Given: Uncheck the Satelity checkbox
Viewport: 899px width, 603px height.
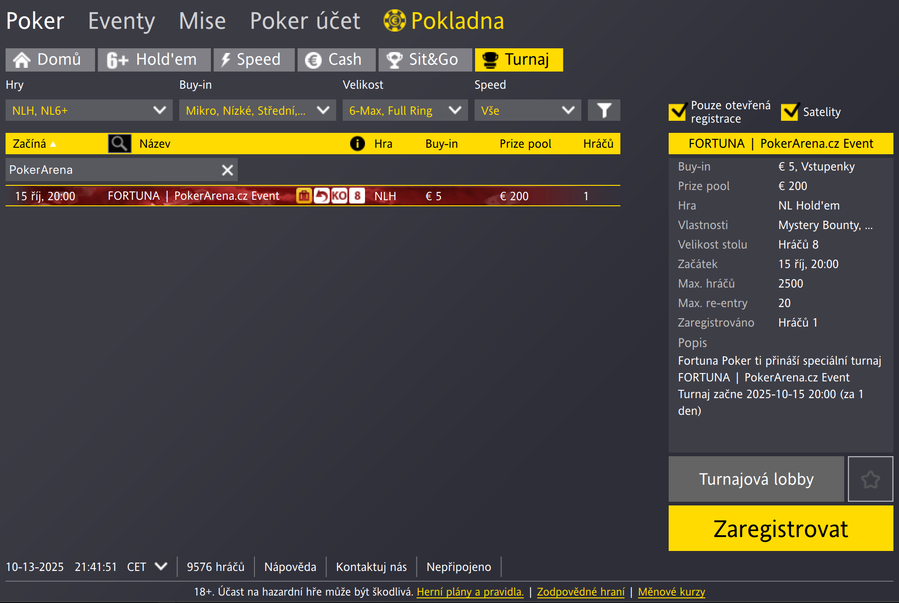Looking at the screenshot, I should [790, 111].
